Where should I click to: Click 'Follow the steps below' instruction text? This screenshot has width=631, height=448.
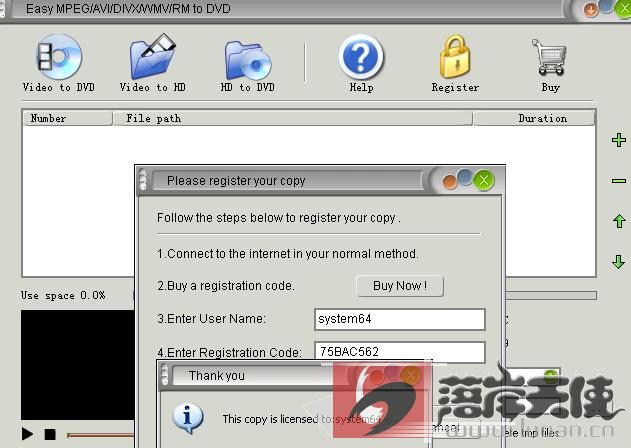tap(278, 218)
